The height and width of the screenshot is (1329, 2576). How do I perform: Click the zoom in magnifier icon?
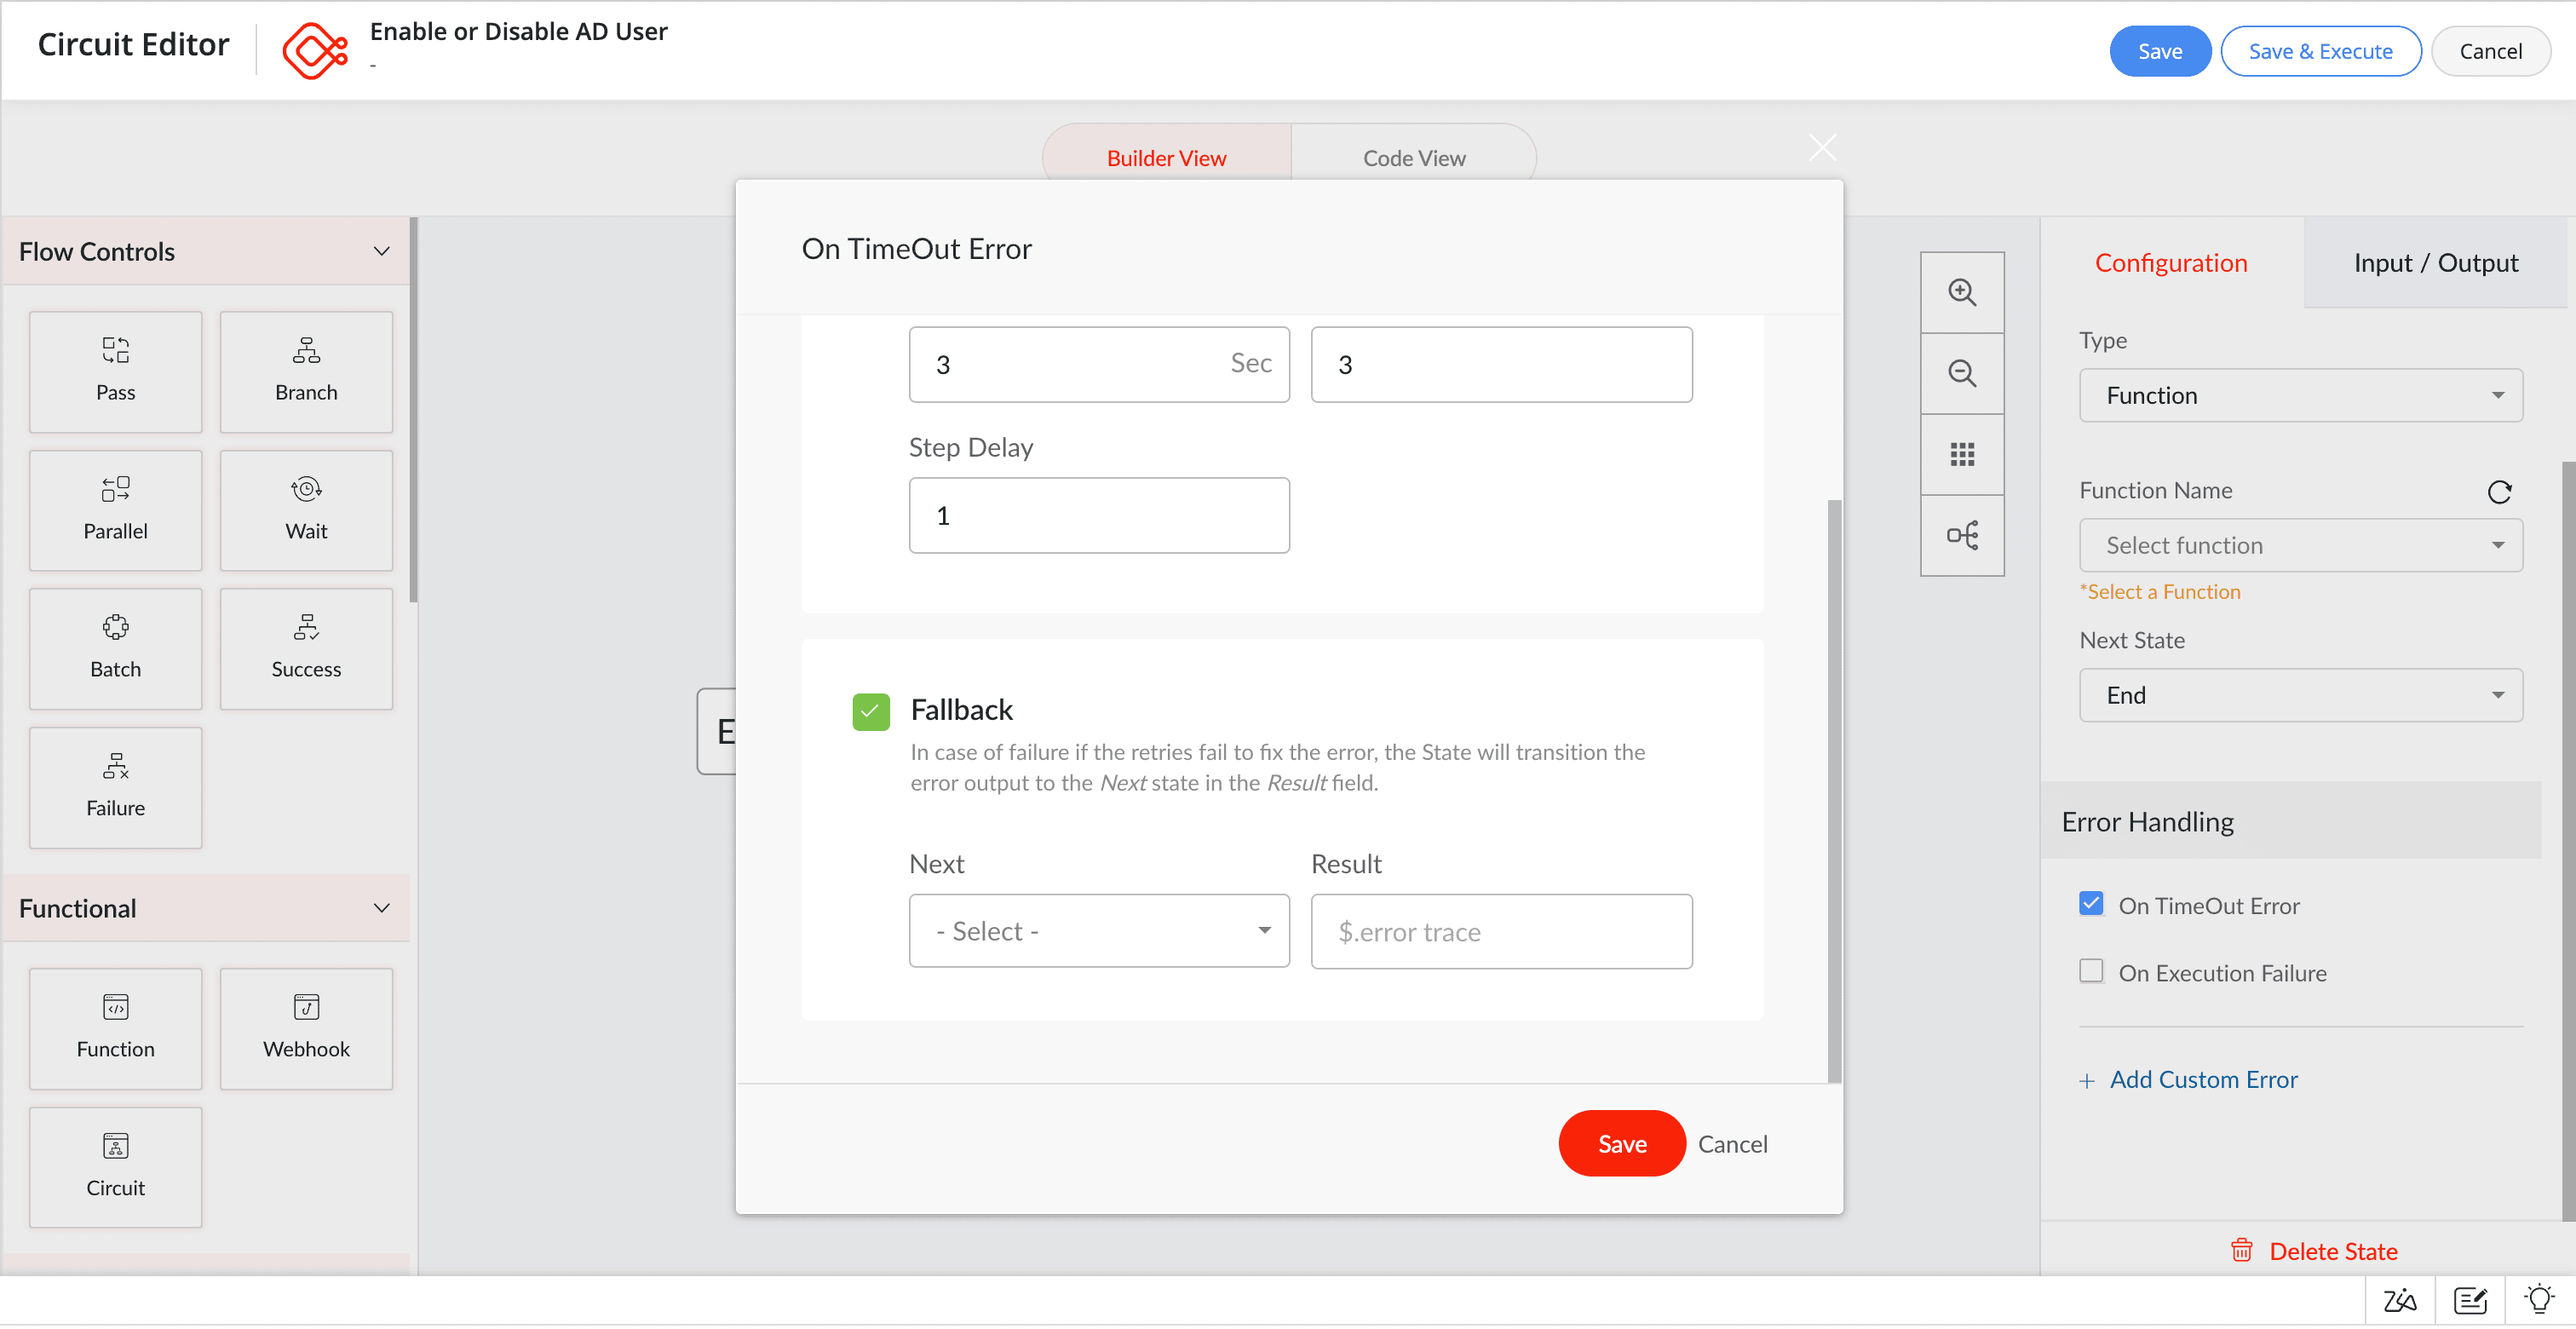[x=1961, y=293]
